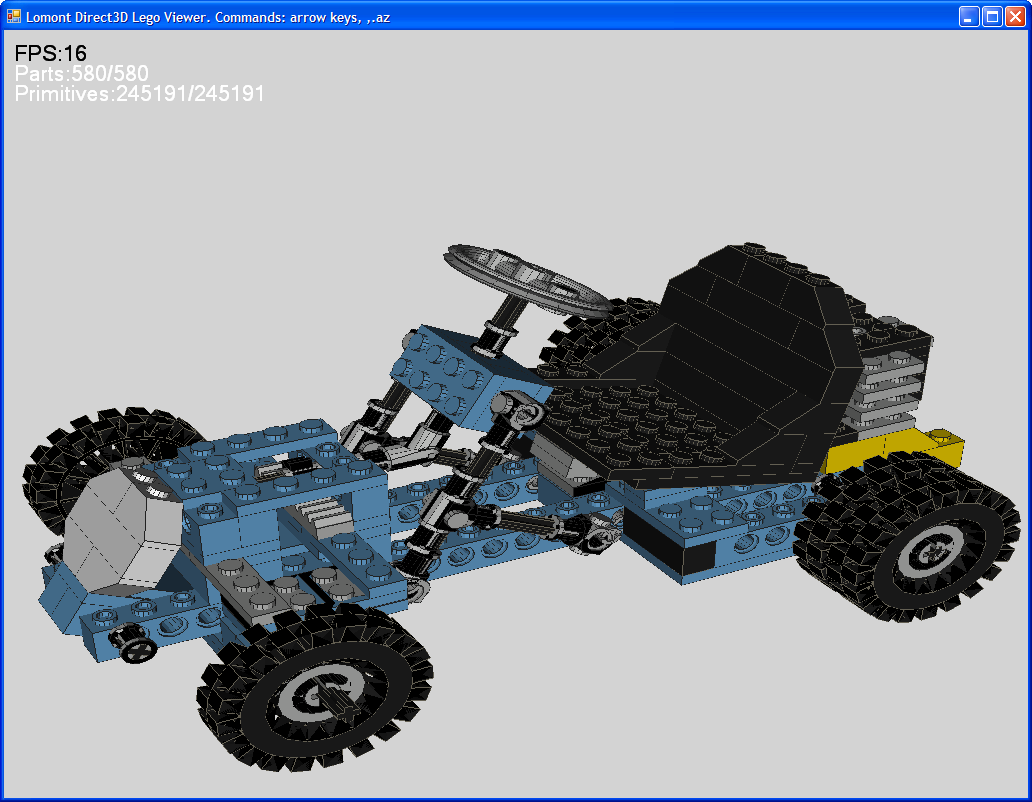Select the grey stacked plates behind the seat
Viewport: 1032px width, 802px height.
(888, 390)
